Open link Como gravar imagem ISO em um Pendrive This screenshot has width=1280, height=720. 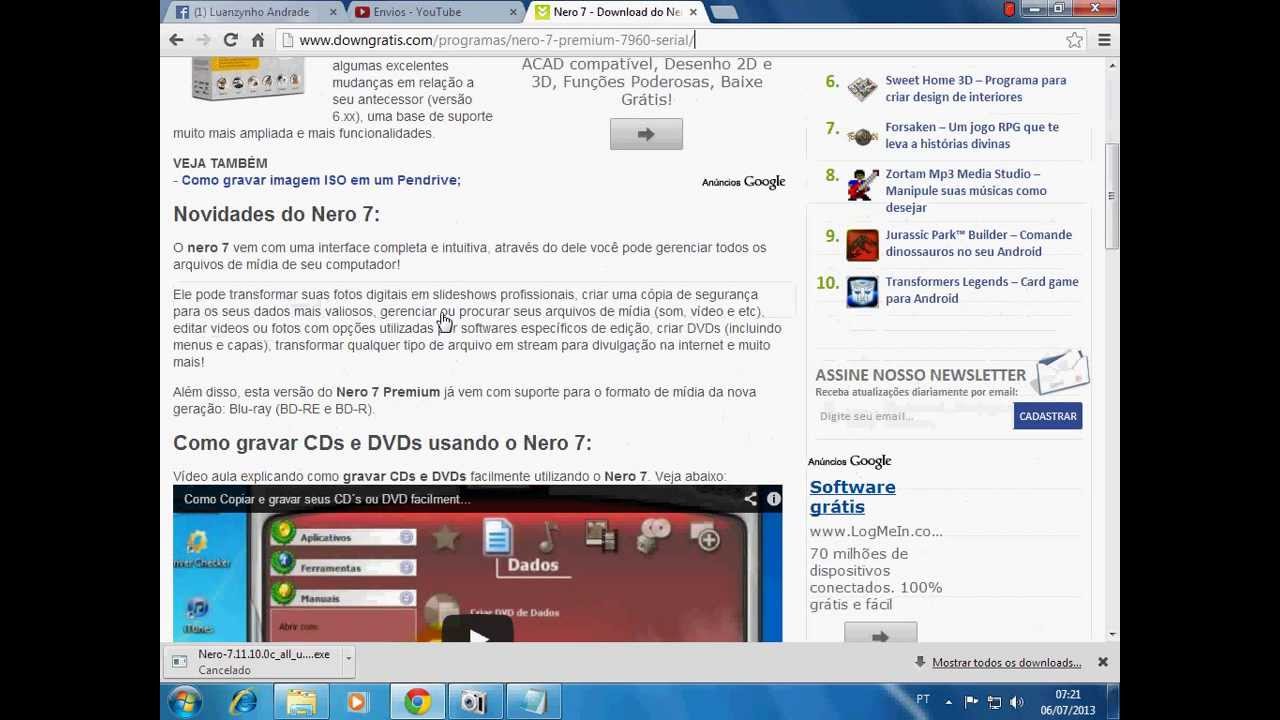[320, 180]
